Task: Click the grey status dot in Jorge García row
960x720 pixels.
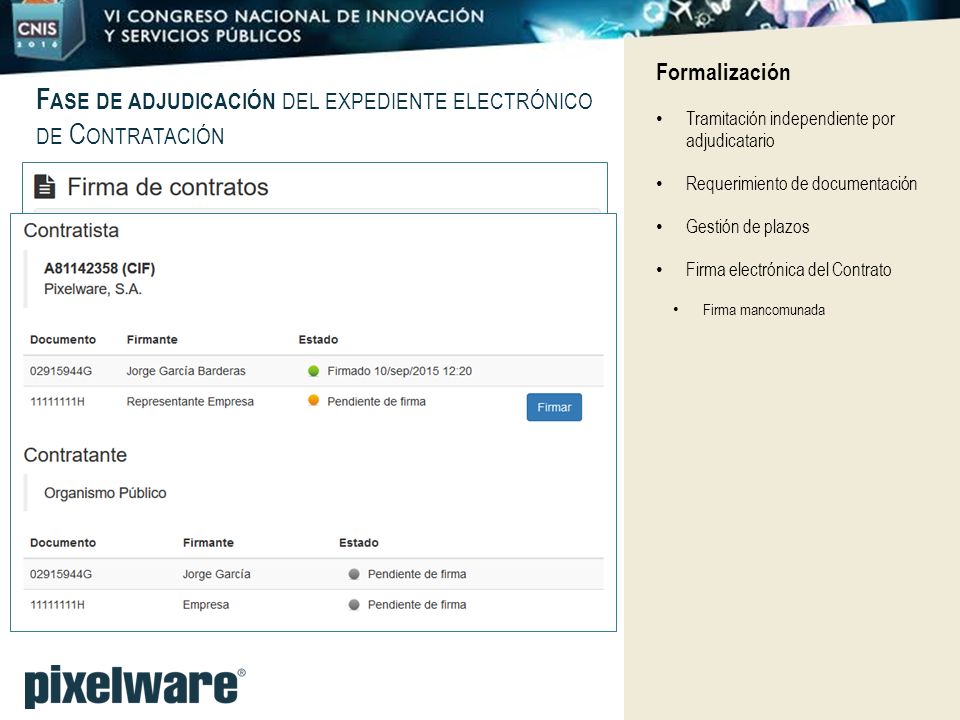Action: (354, 574)
